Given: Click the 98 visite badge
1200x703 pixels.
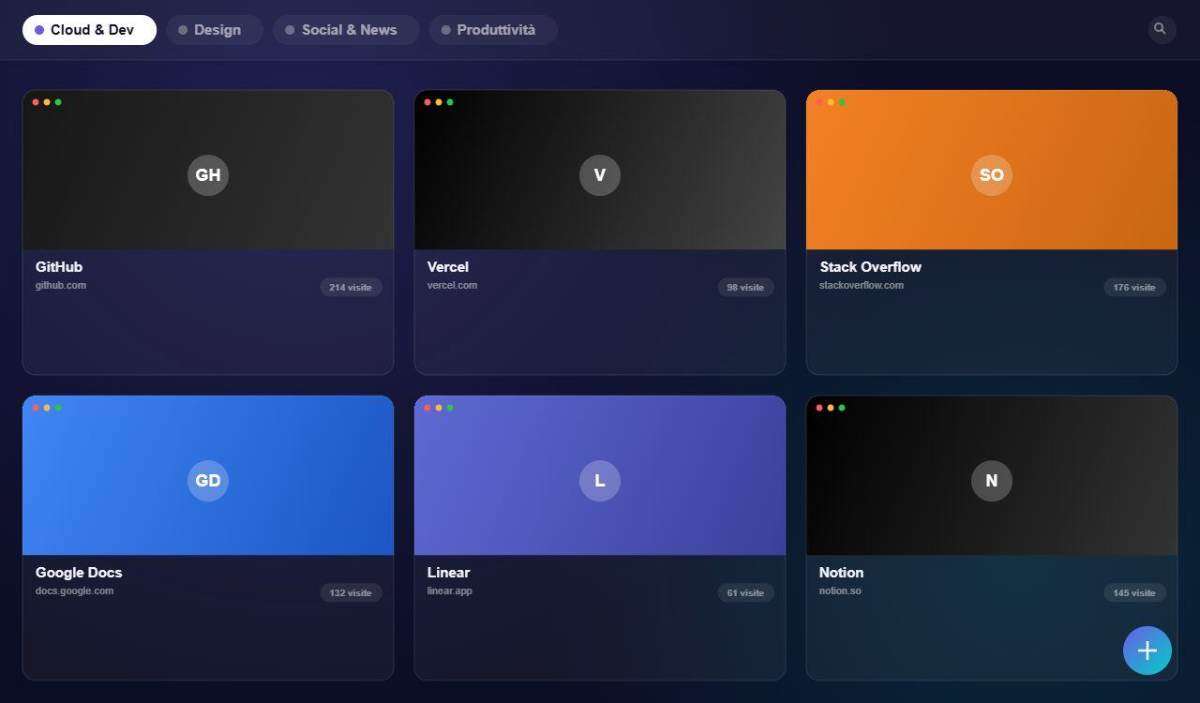Looking at the screenshot, I should 745,288.
